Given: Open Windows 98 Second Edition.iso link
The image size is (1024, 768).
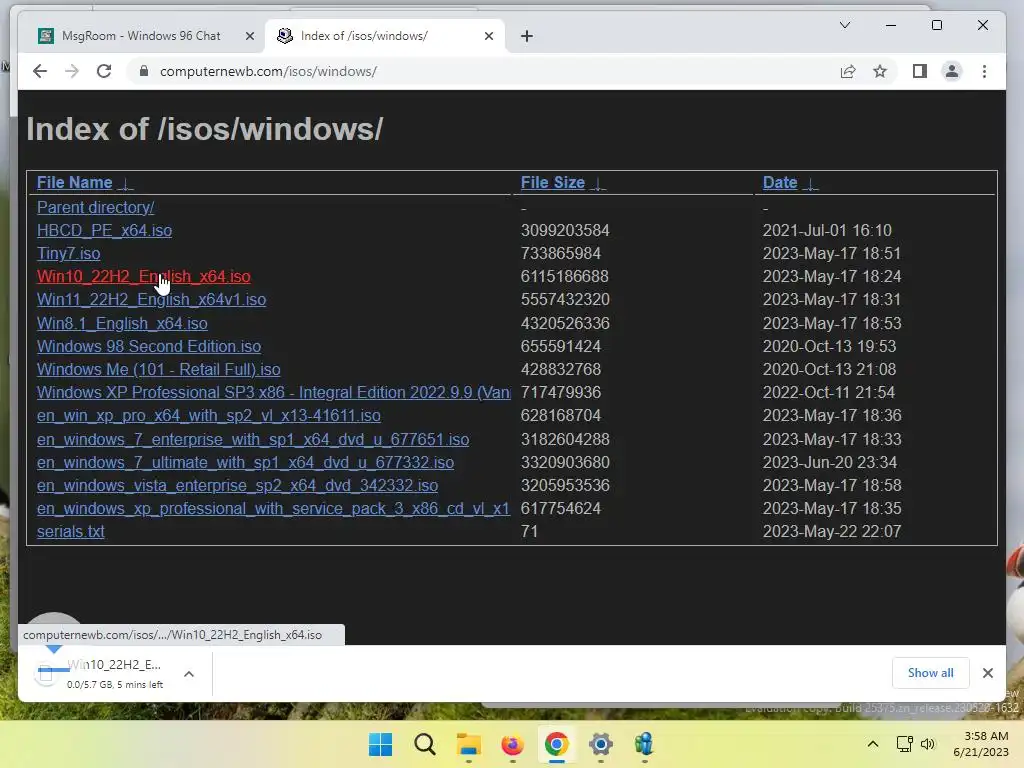Looking at the screenshot, I should [x=149, y=346].
